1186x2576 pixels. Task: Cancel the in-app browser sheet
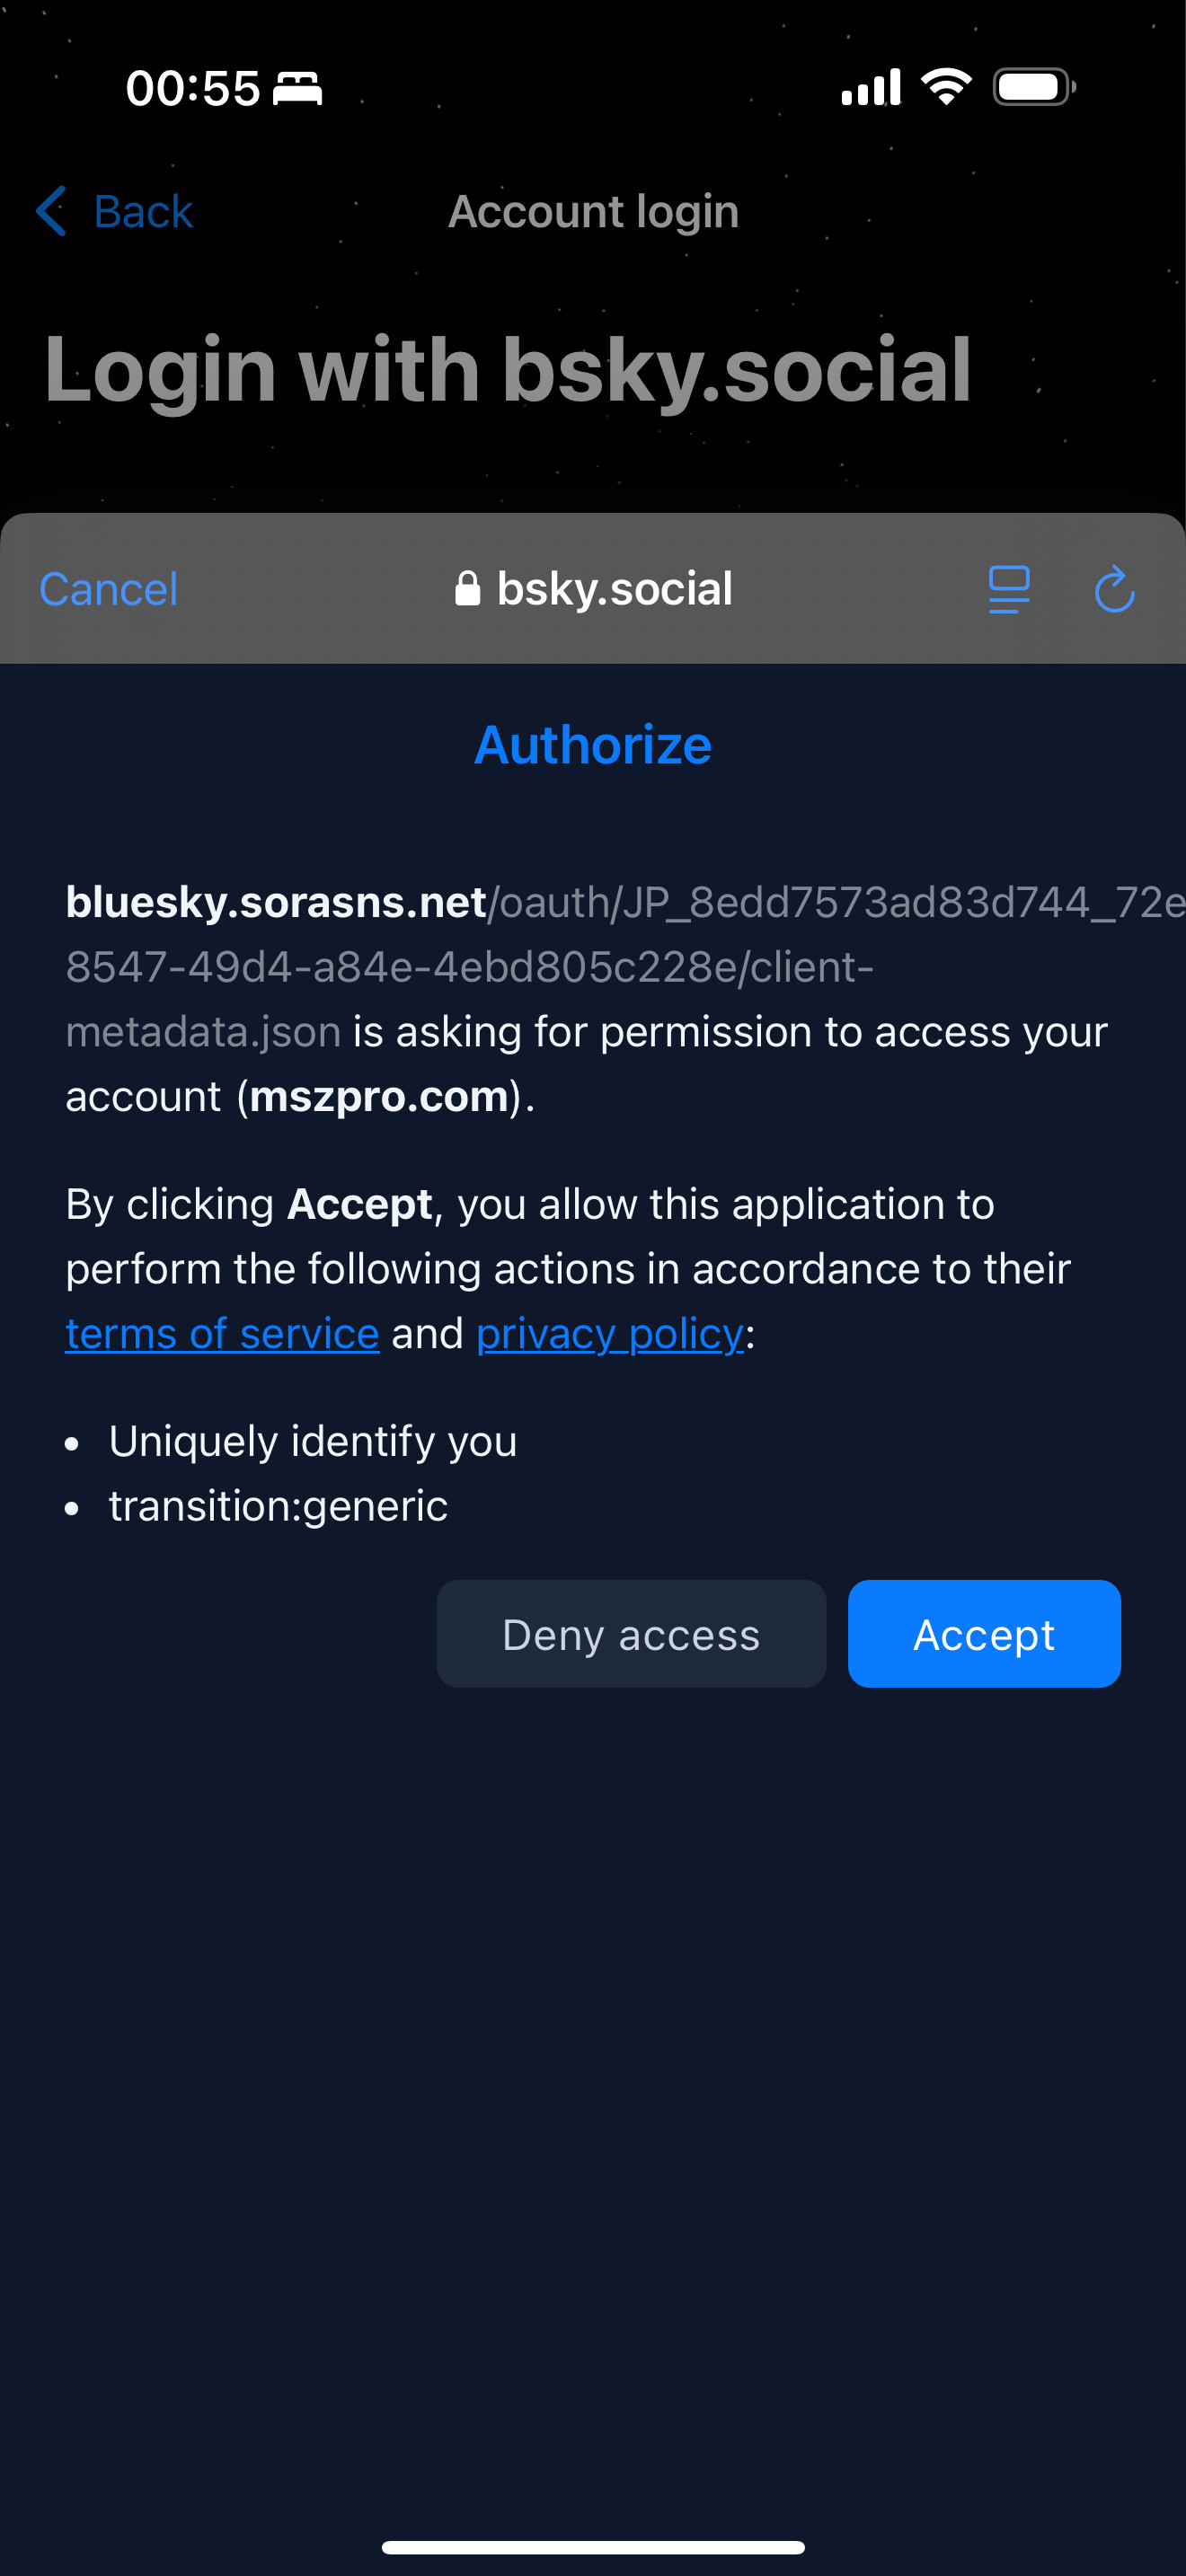108,589
